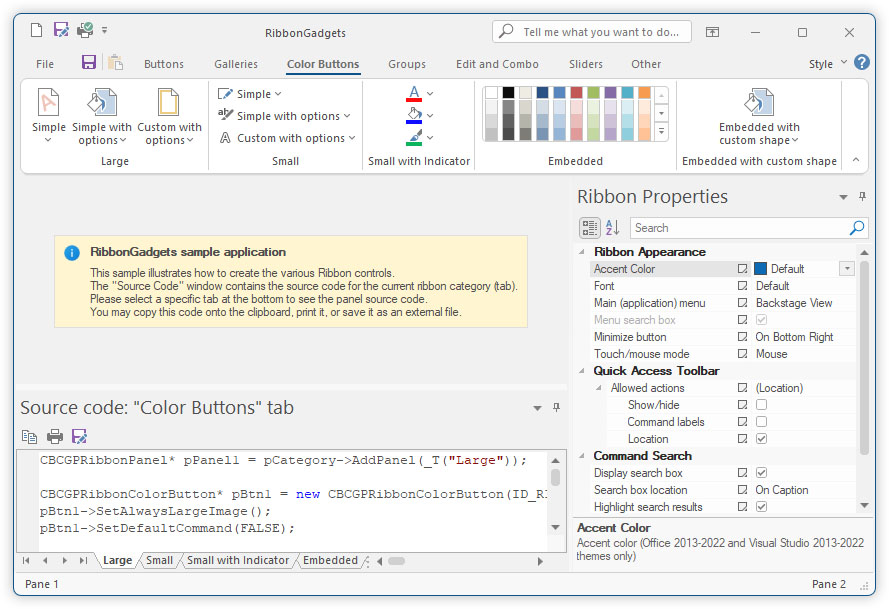Click the Print icon in Source code pane

click(x=55, y=436)
